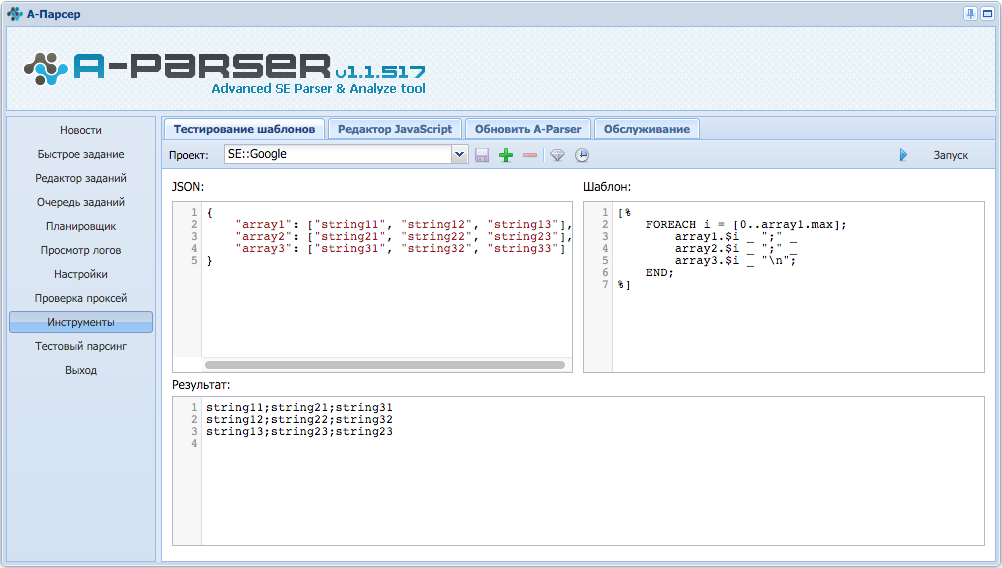Click the diamond icon in the toolbar
1002x568 pixels.
557,155
